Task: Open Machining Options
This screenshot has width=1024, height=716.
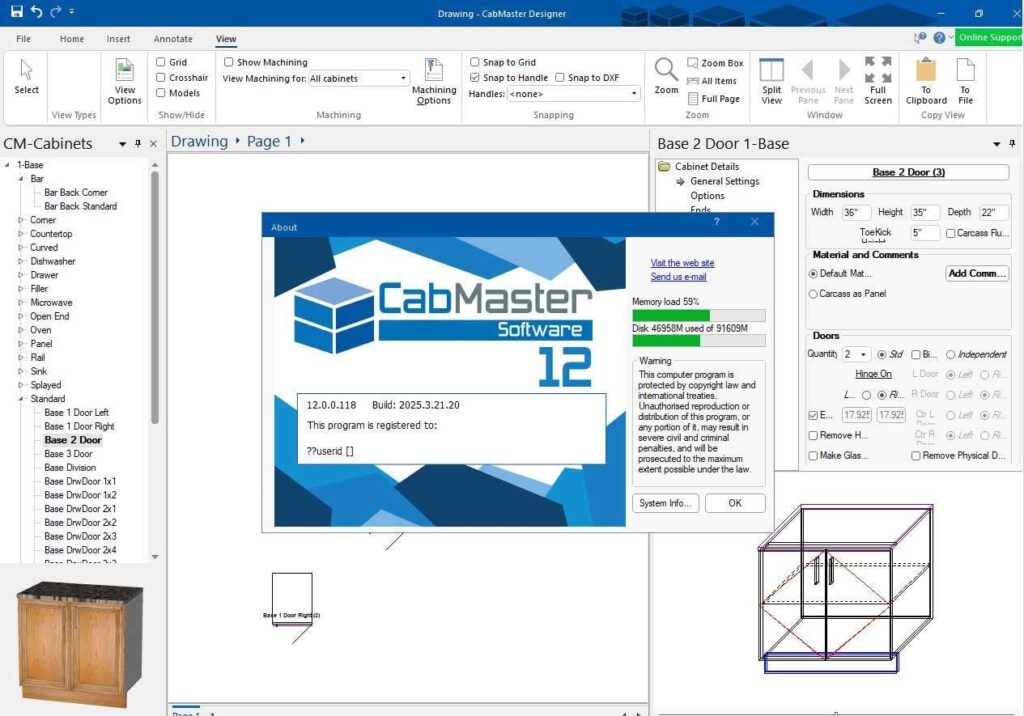Action: (x=434, y=80)
